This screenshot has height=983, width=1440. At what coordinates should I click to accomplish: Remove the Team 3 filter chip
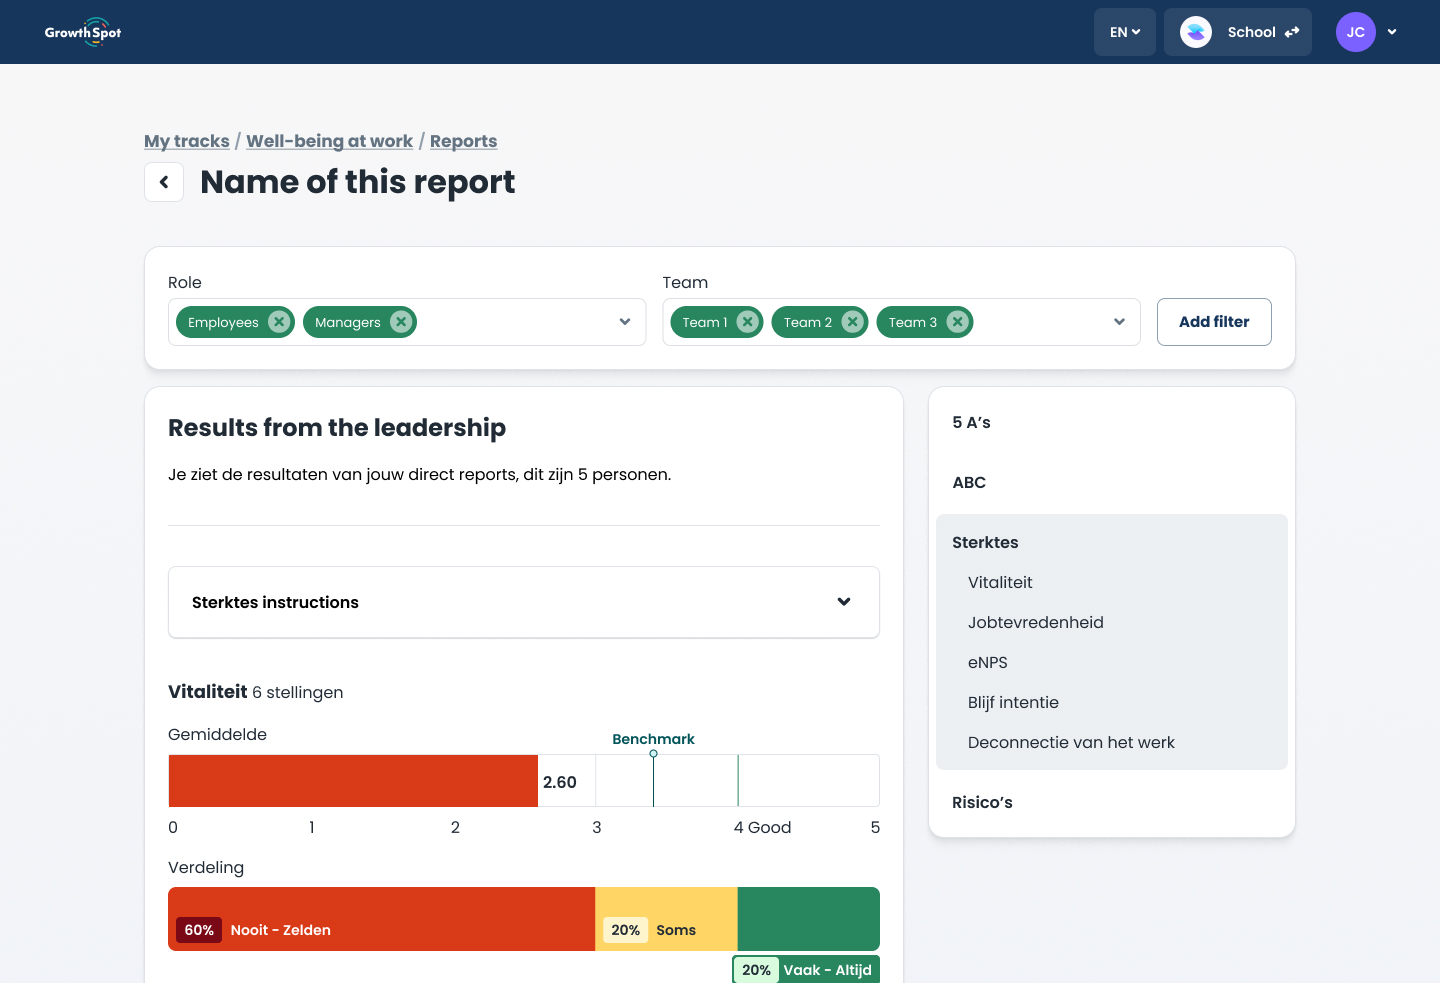[x=957, y=321]
